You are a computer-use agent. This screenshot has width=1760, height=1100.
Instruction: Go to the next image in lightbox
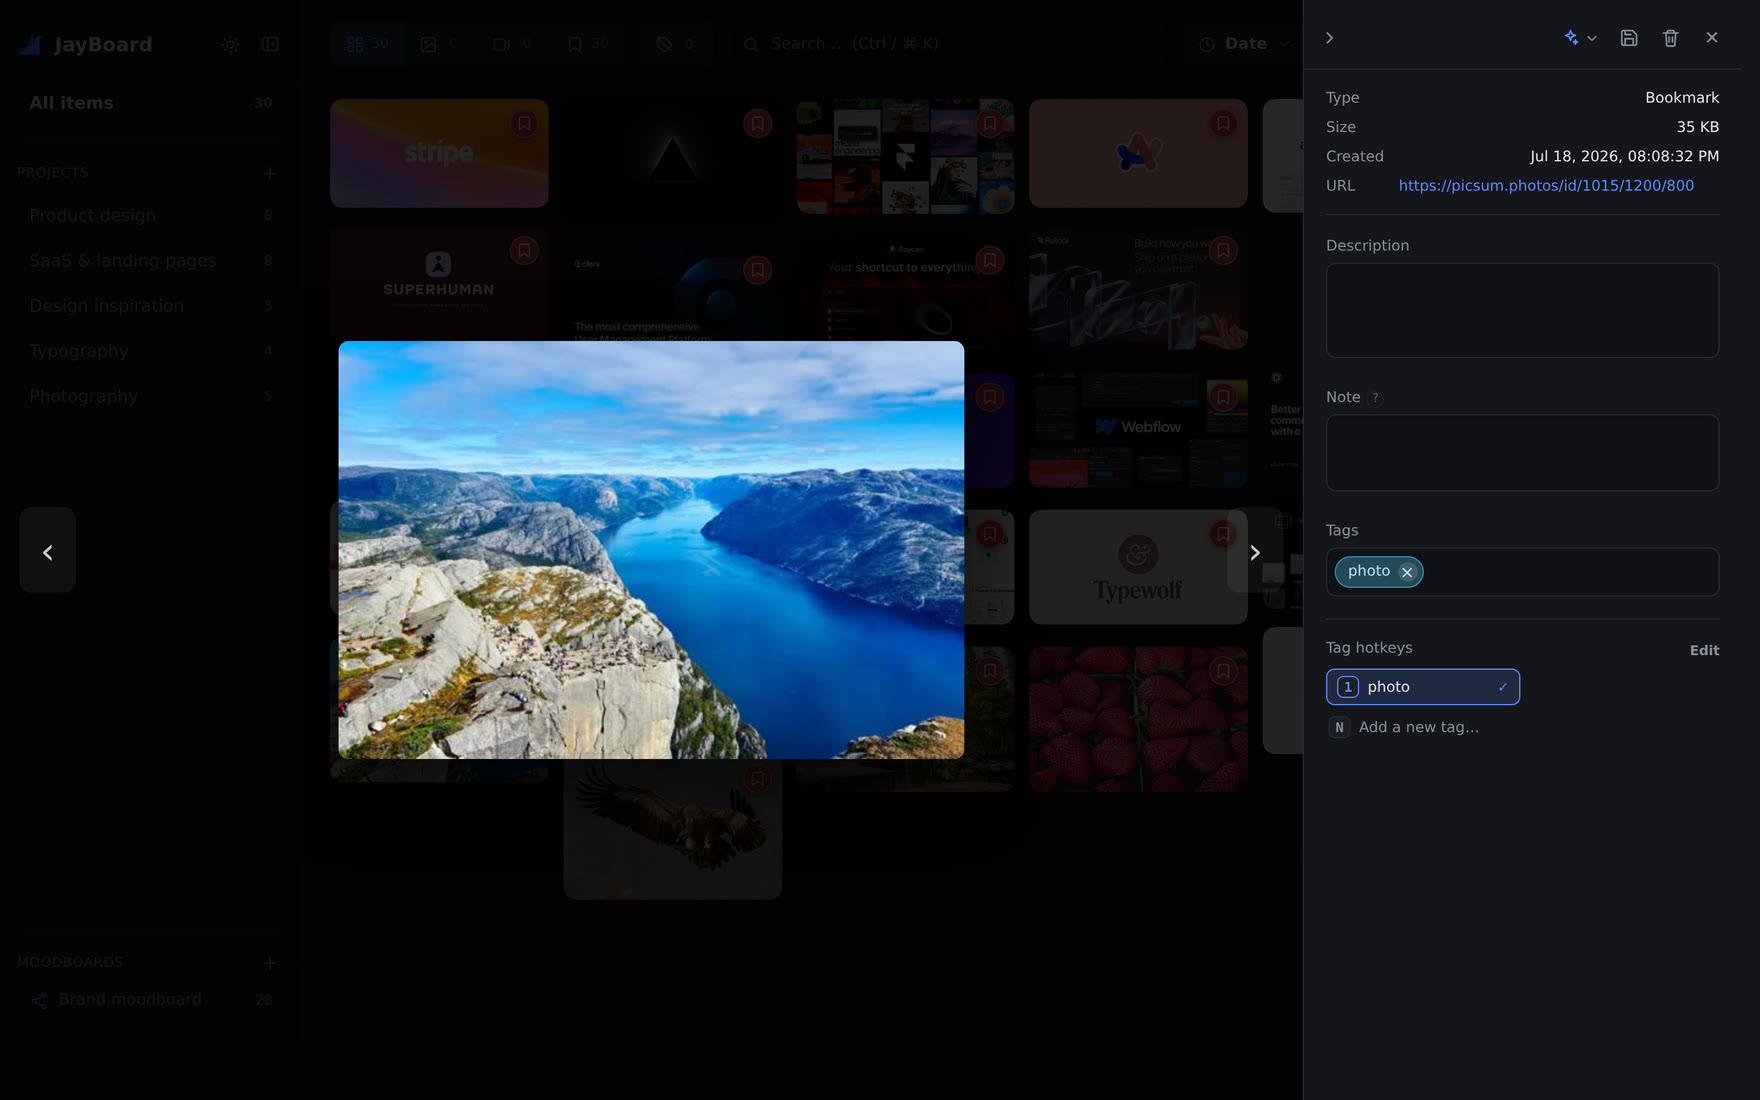(x=1255, y=551)
